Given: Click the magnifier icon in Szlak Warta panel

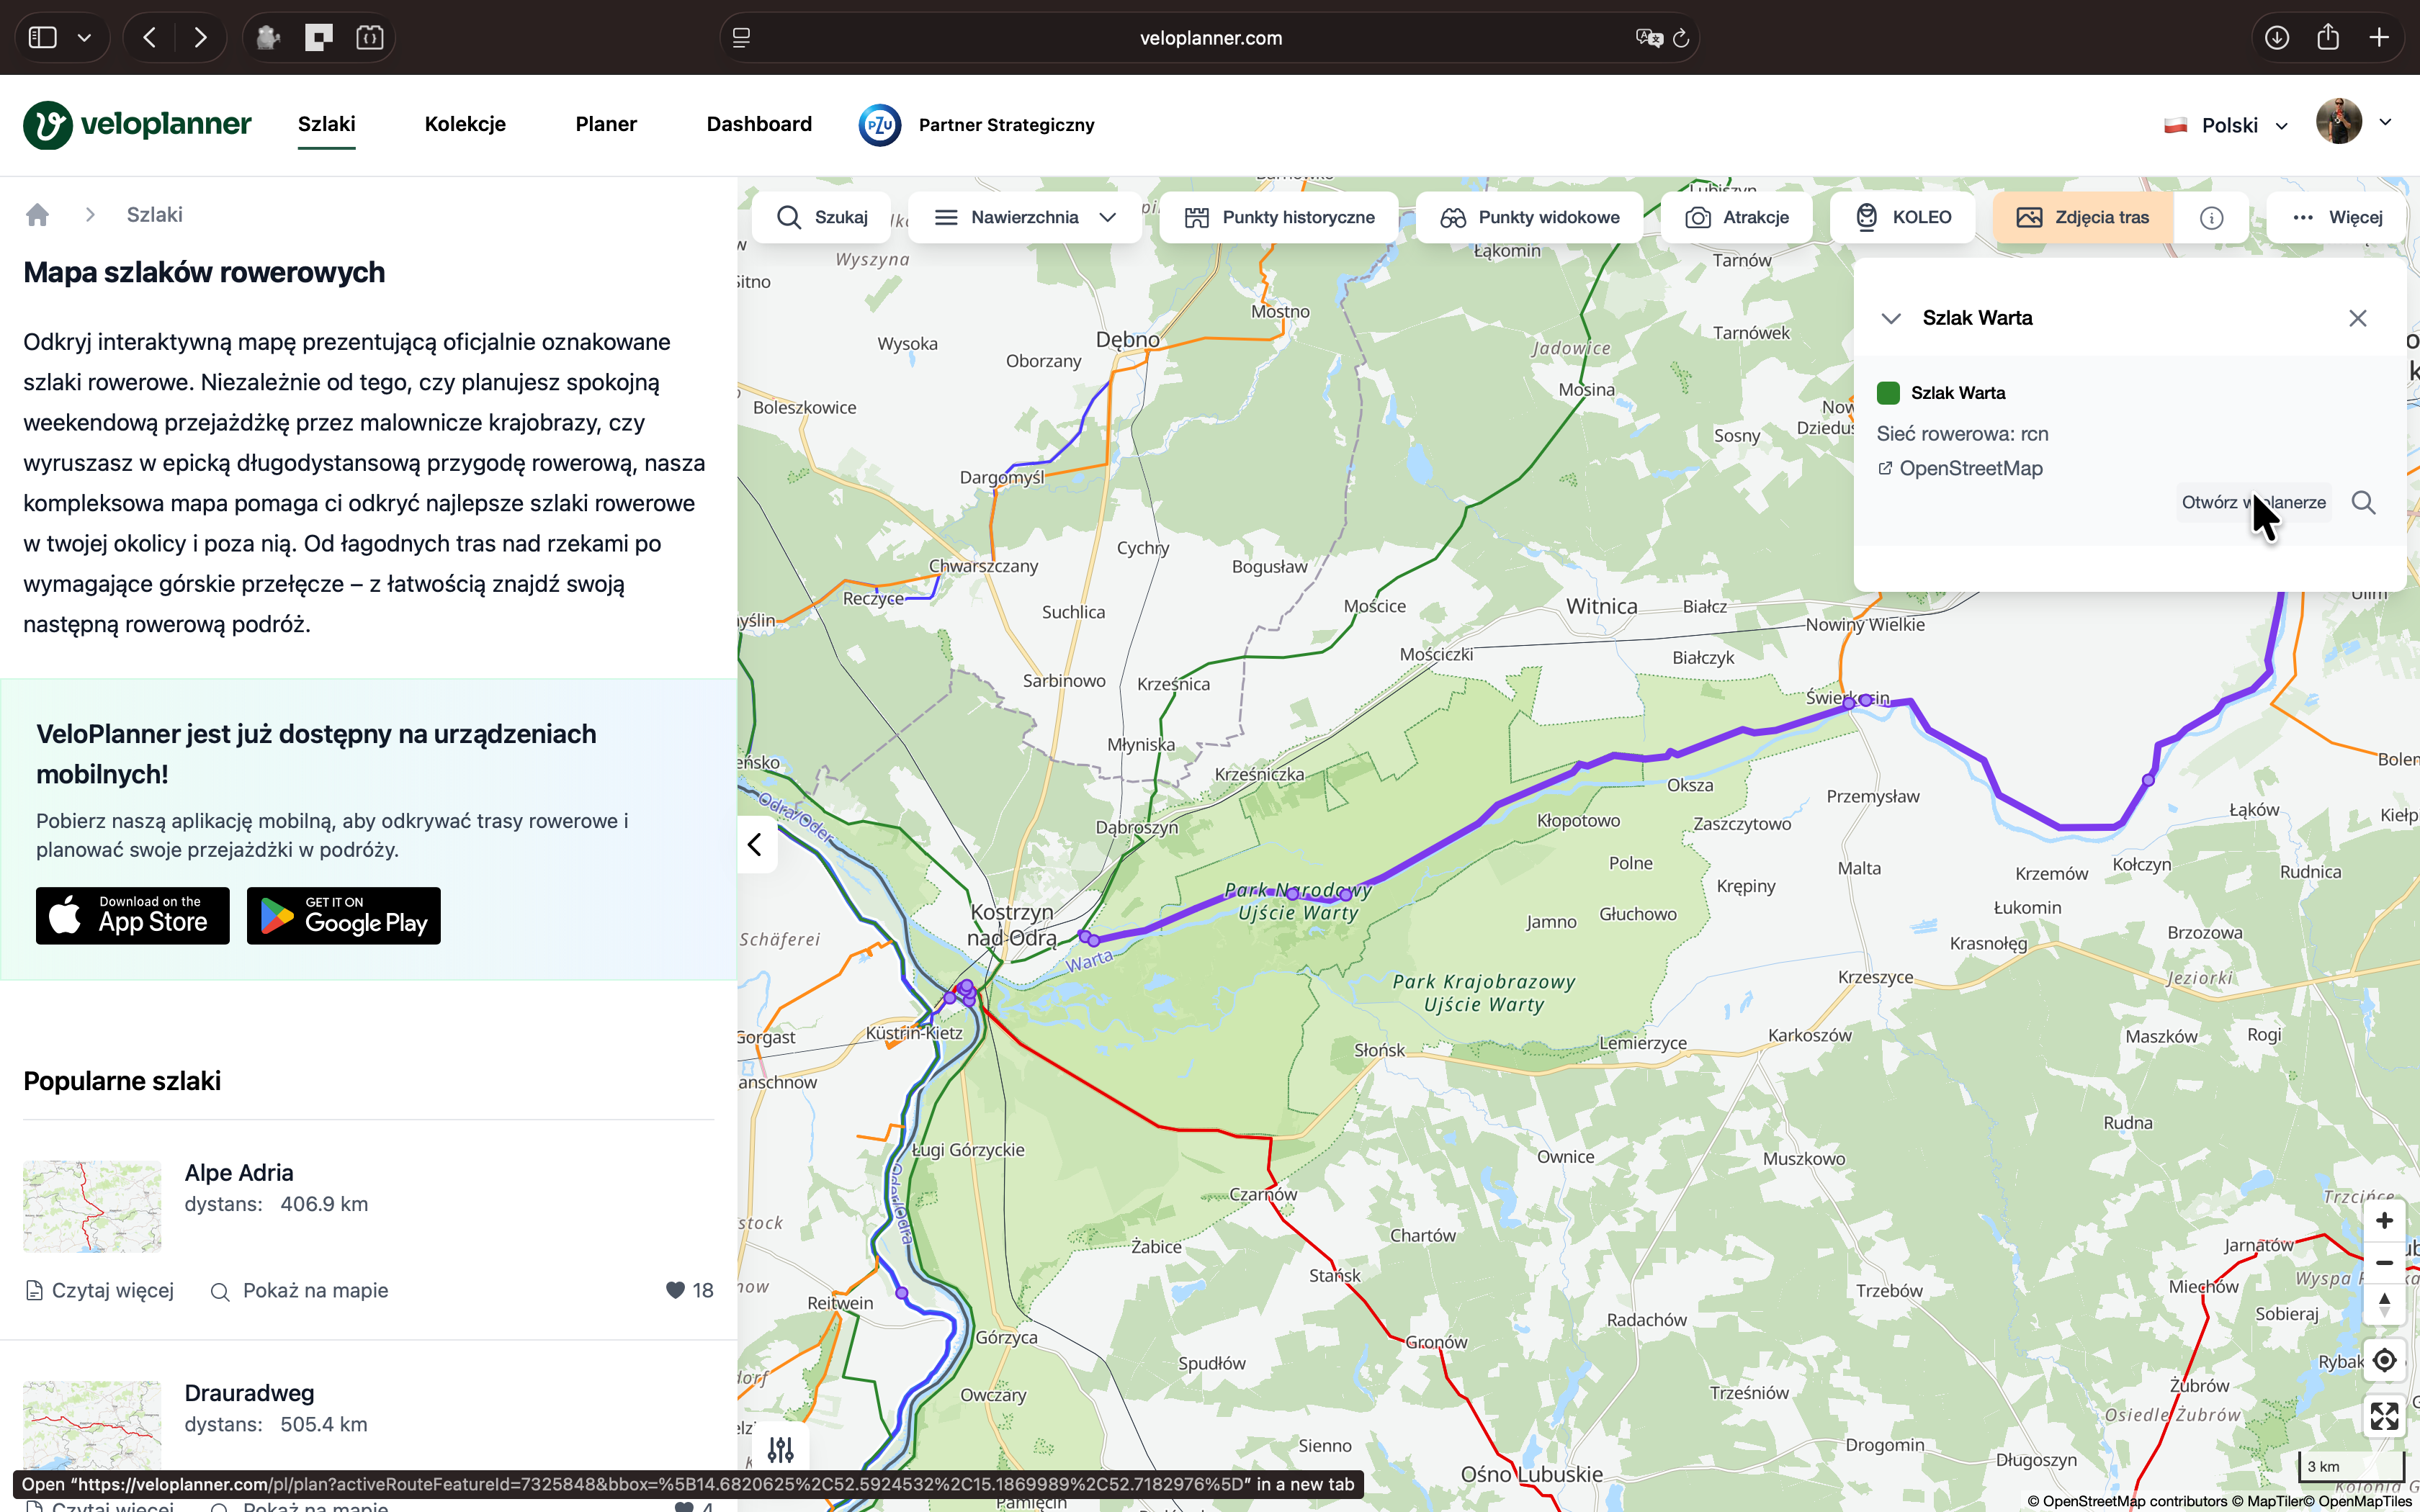Looking at the screenshot, I should (2363, 502).
